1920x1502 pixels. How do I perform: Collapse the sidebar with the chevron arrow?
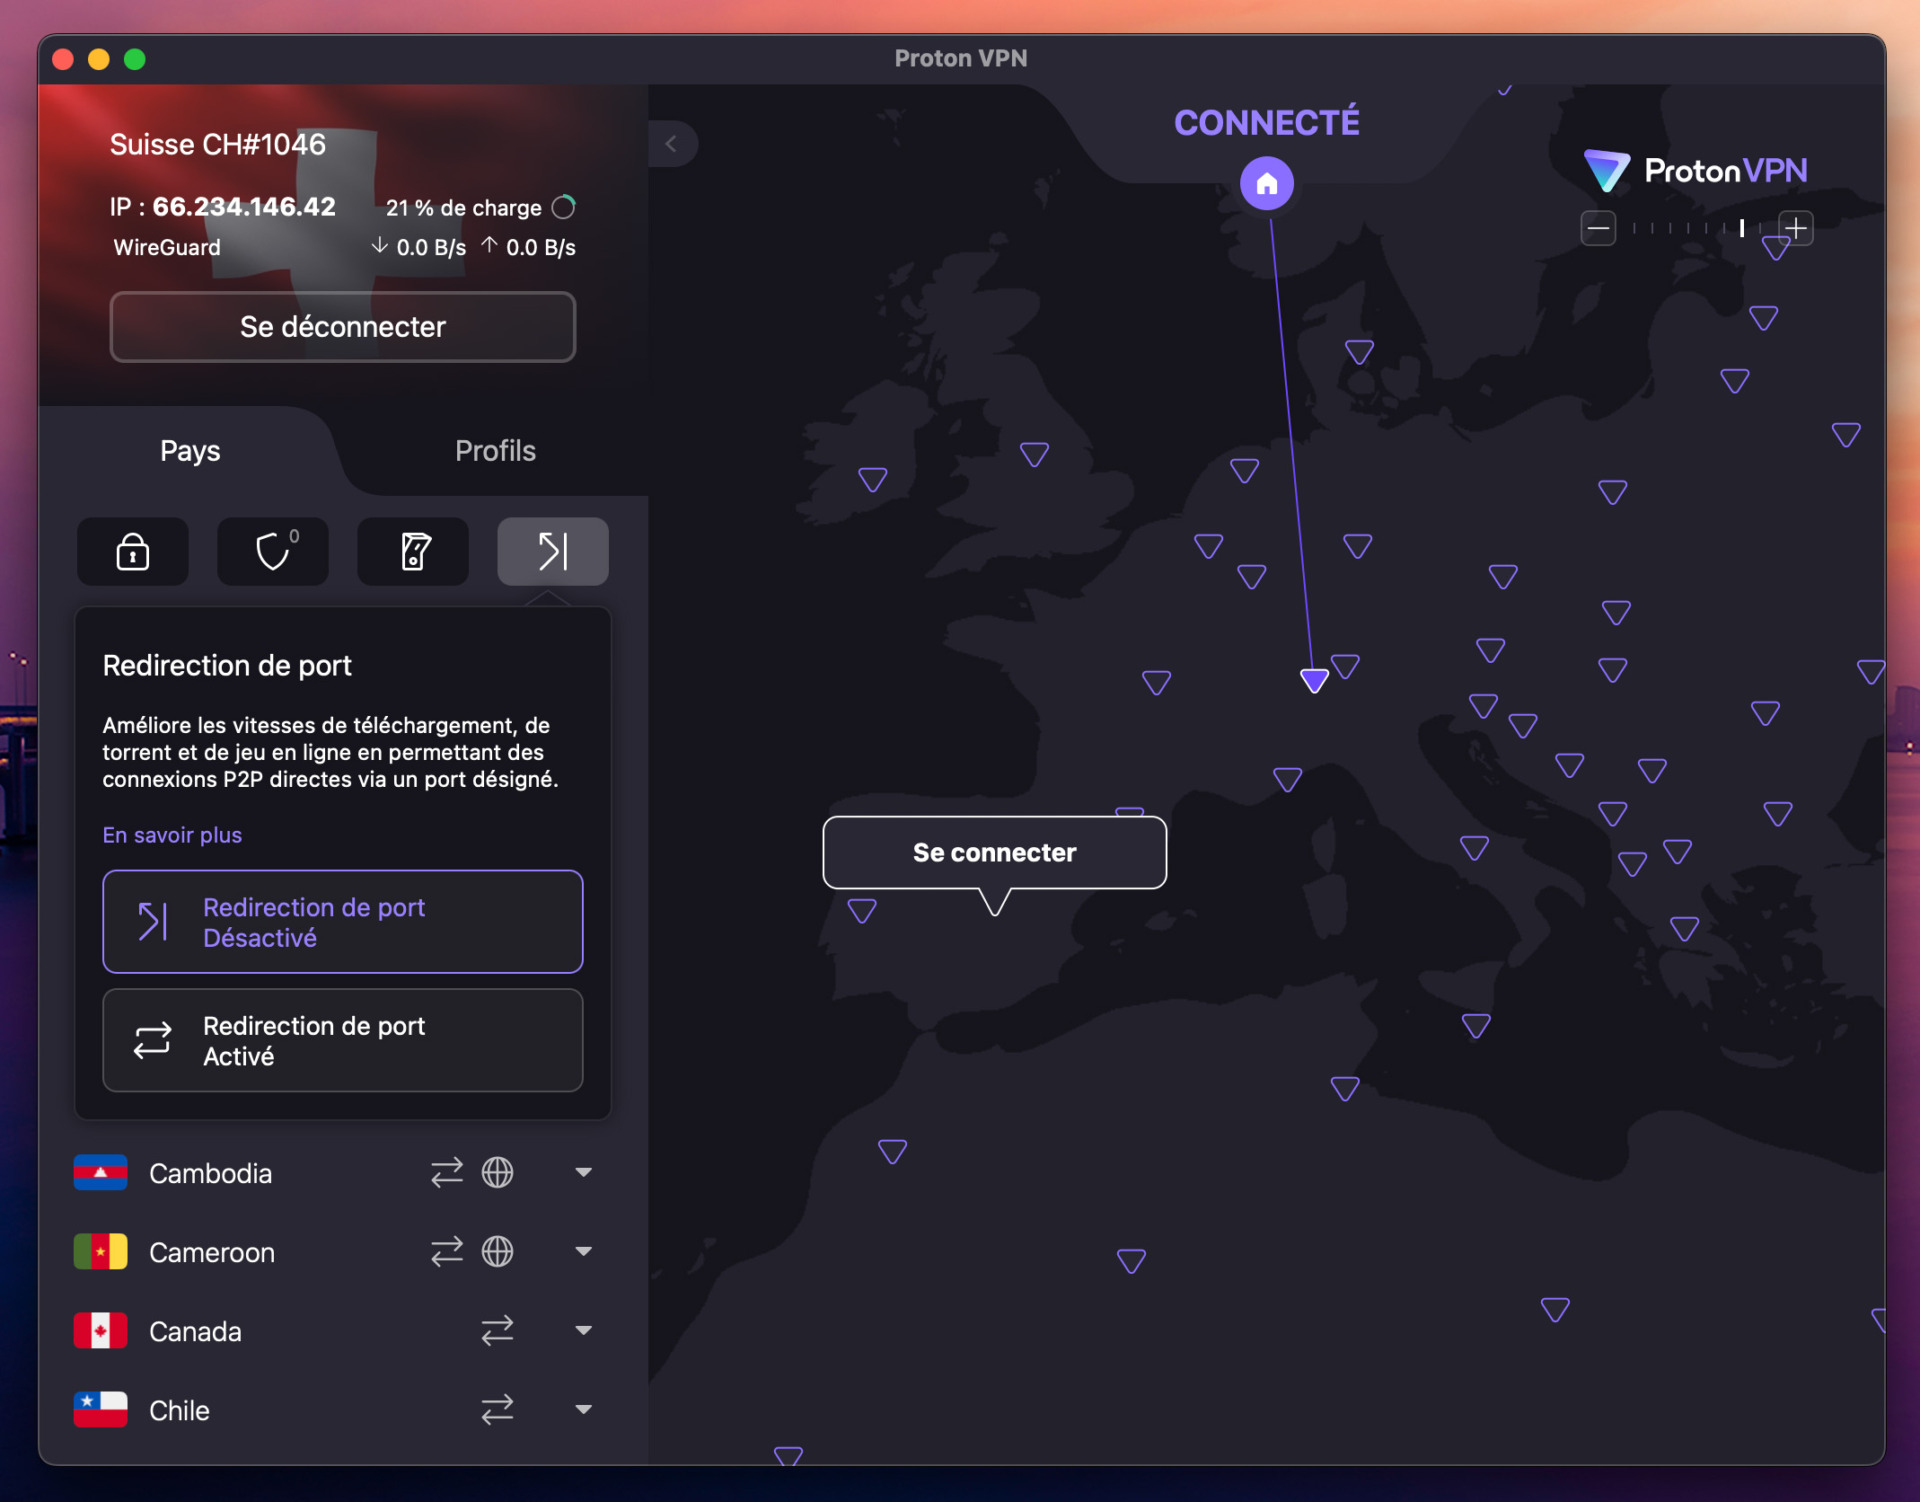(x=672, y=144)
